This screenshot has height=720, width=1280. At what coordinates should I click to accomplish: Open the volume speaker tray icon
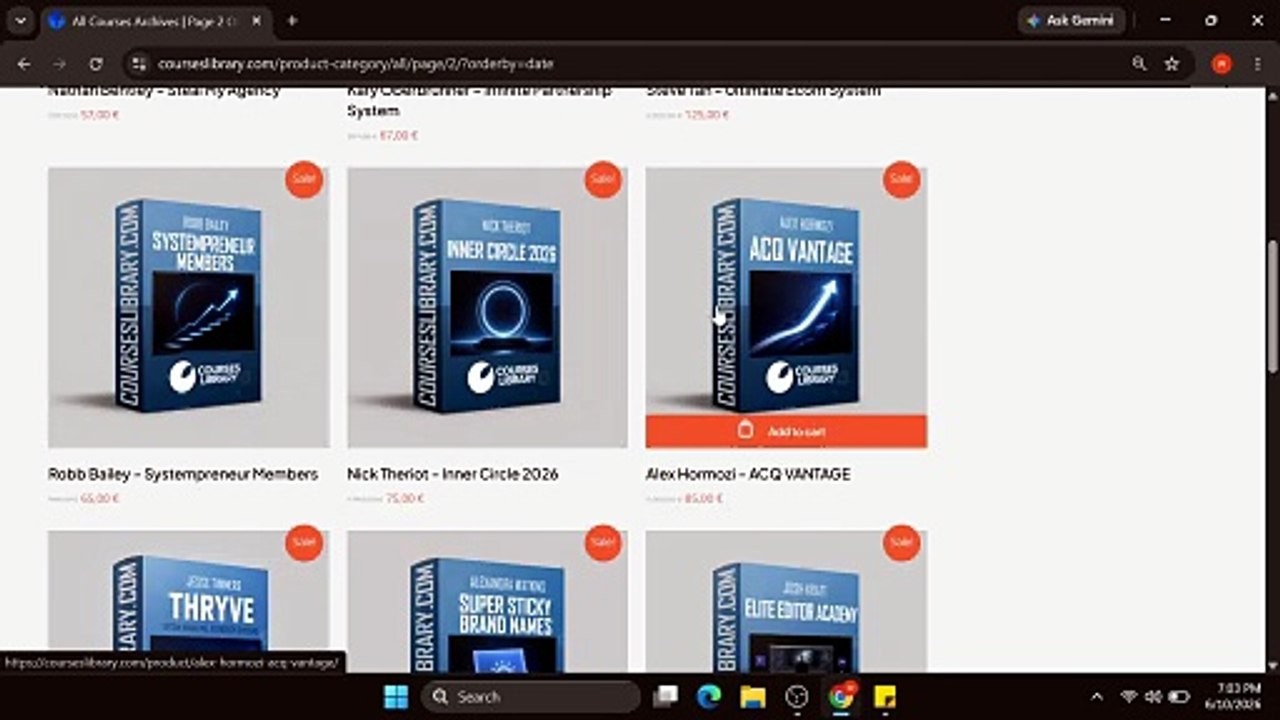tap(1153, 697)
